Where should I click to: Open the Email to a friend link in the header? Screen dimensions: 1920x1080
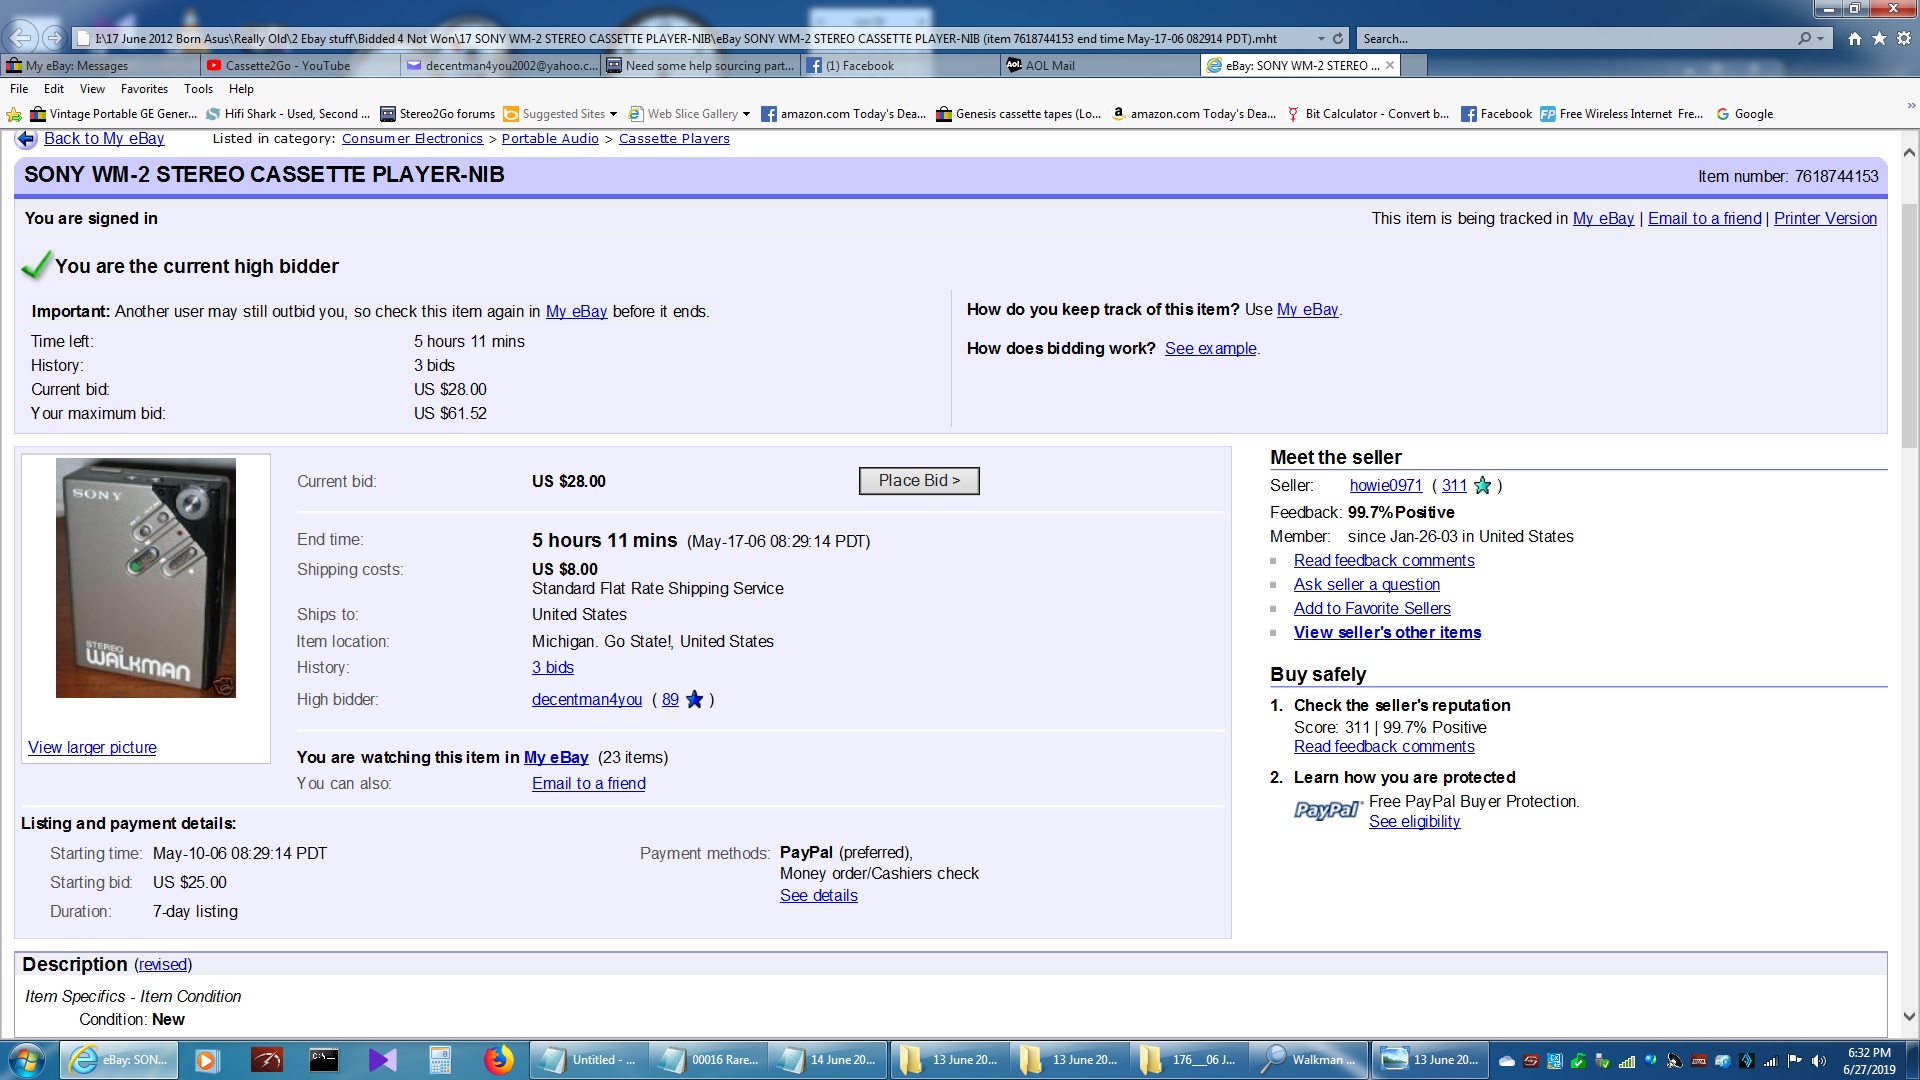click(x=1704, y=218)
